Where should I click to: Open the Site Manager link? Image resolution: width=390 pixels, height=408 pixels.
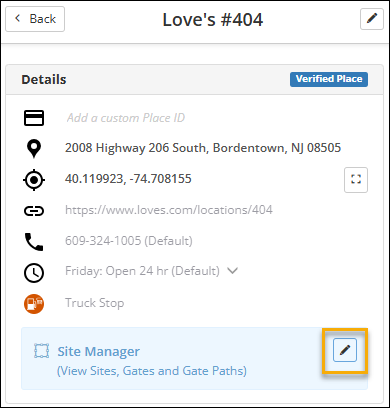tap(98, 351)
